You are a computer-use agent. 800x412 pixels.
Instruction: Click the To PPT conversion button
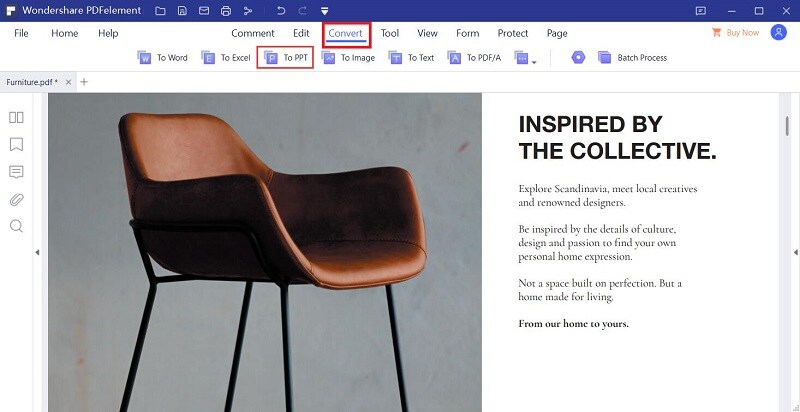(x=285, y=58)
